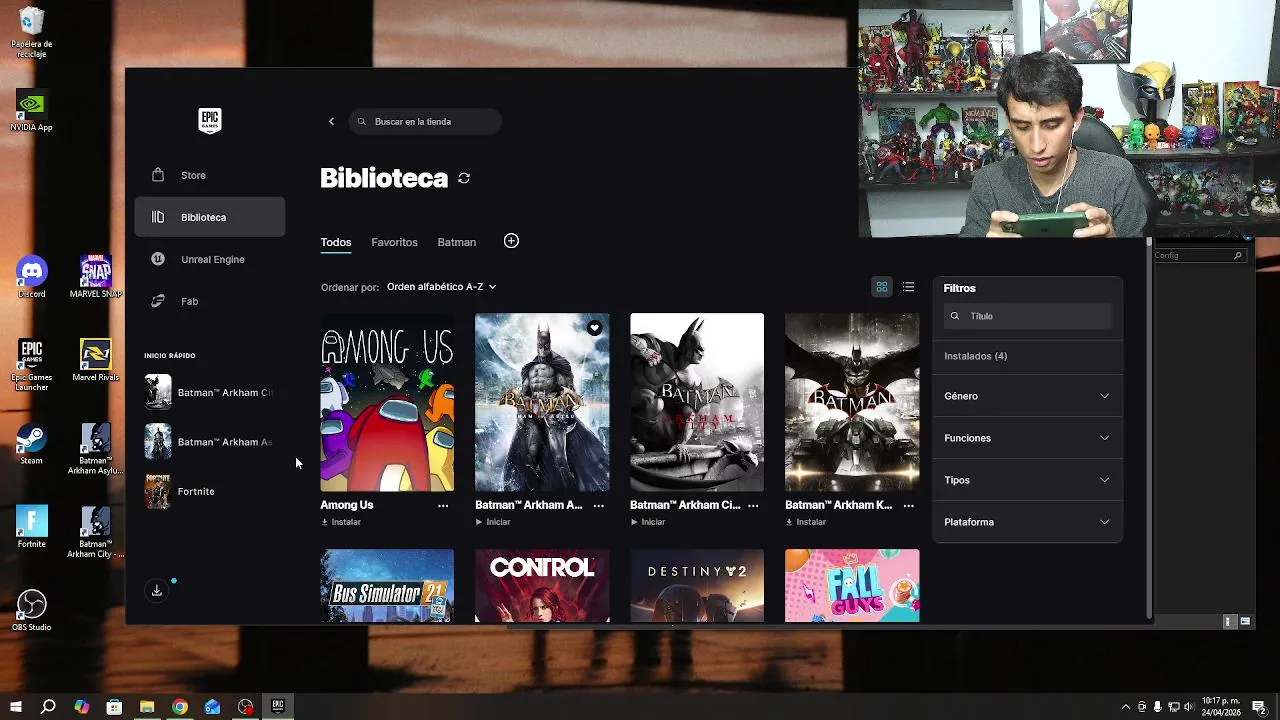Toggle the favorite heart on Arkham Asylum
This screenshot has width=1280, height=720.
tap(594, 328)
